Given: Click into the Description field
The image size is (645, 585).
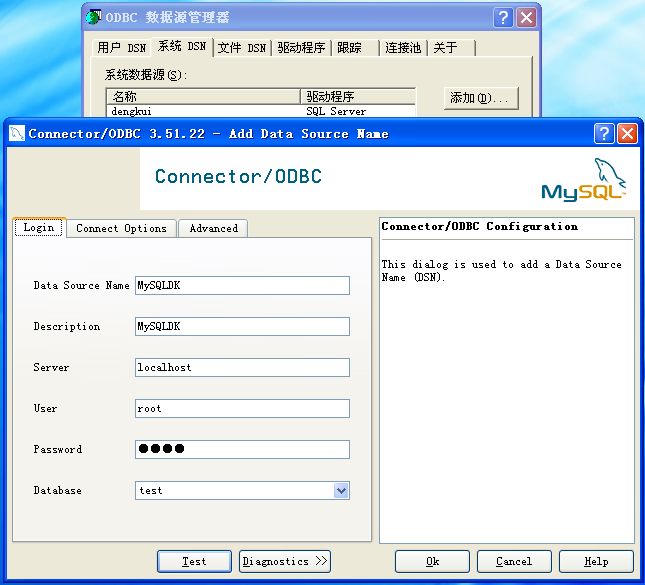Looking at the screenshot, I should 242,326.
